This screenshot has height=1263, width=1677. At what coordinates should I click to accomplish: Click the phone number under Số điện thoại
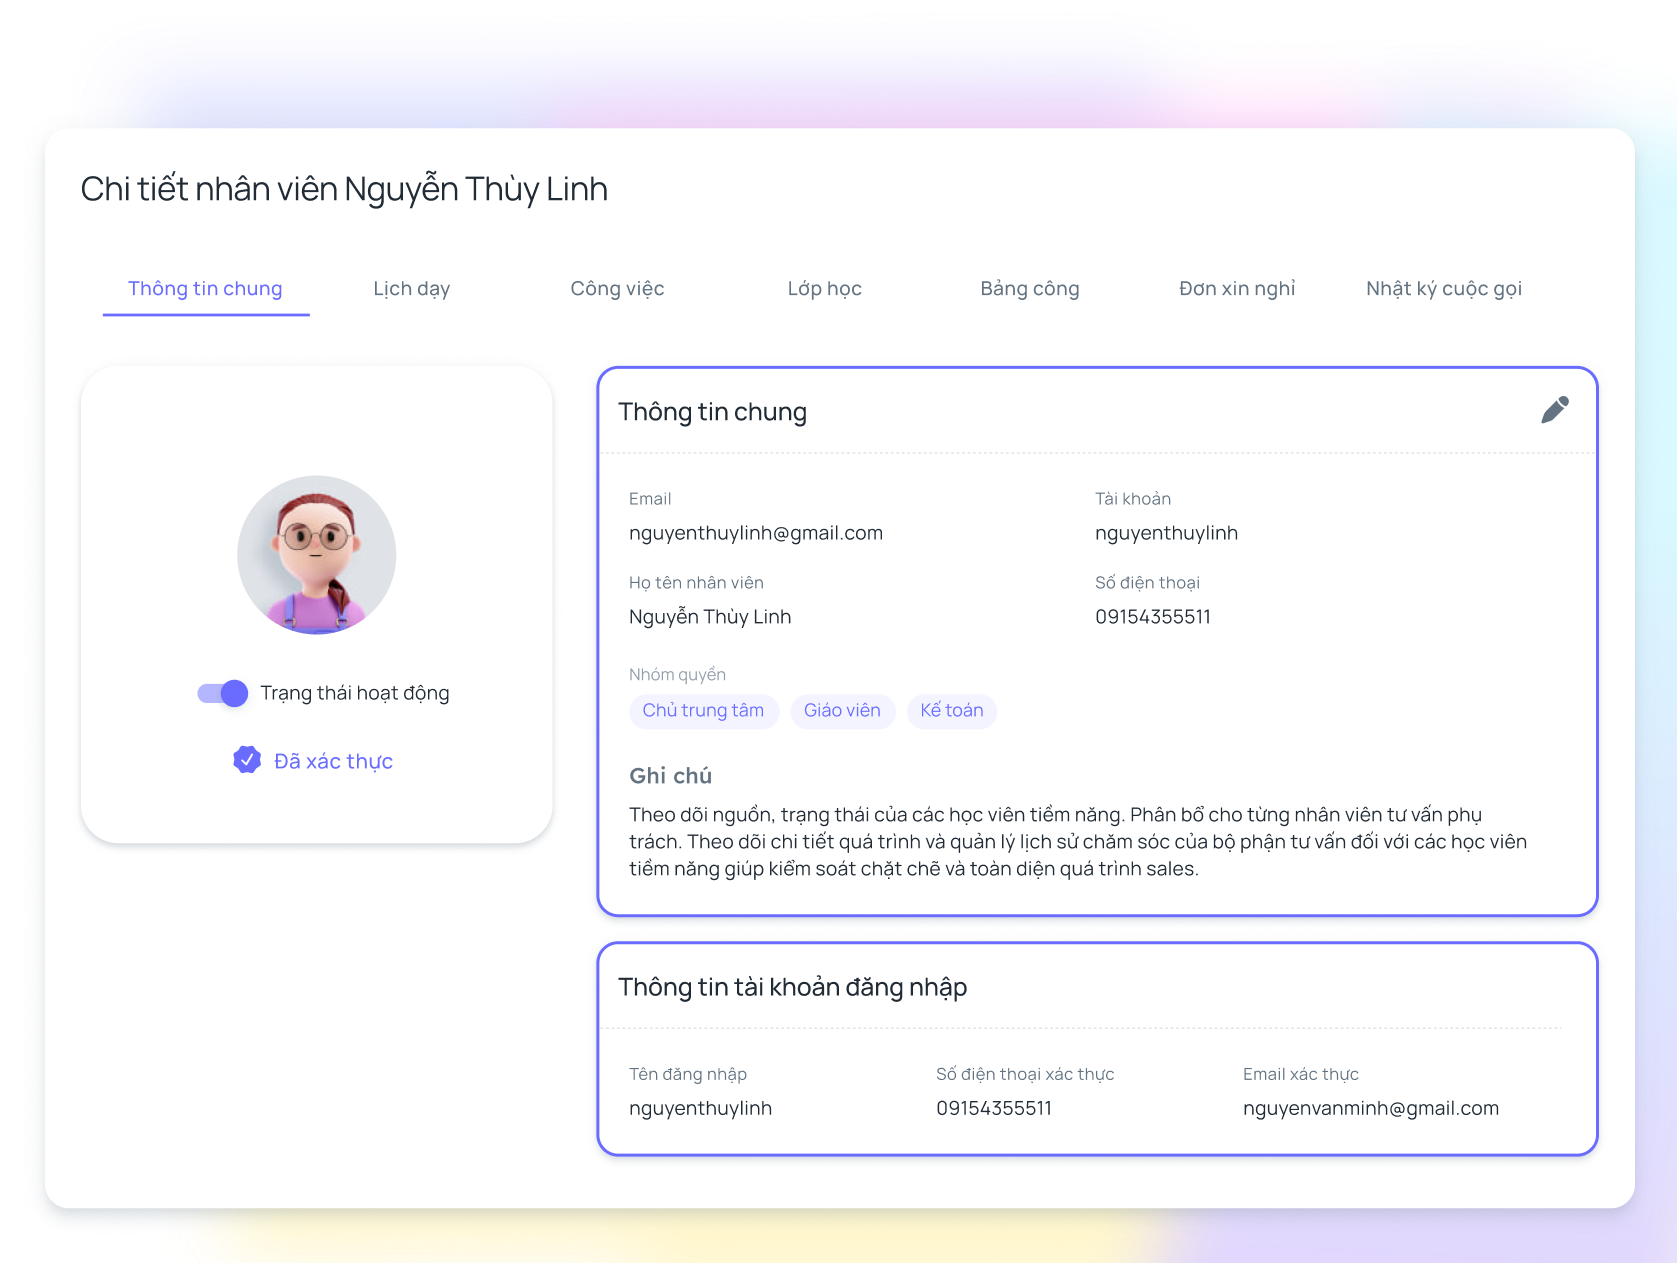pos(1152,617)
